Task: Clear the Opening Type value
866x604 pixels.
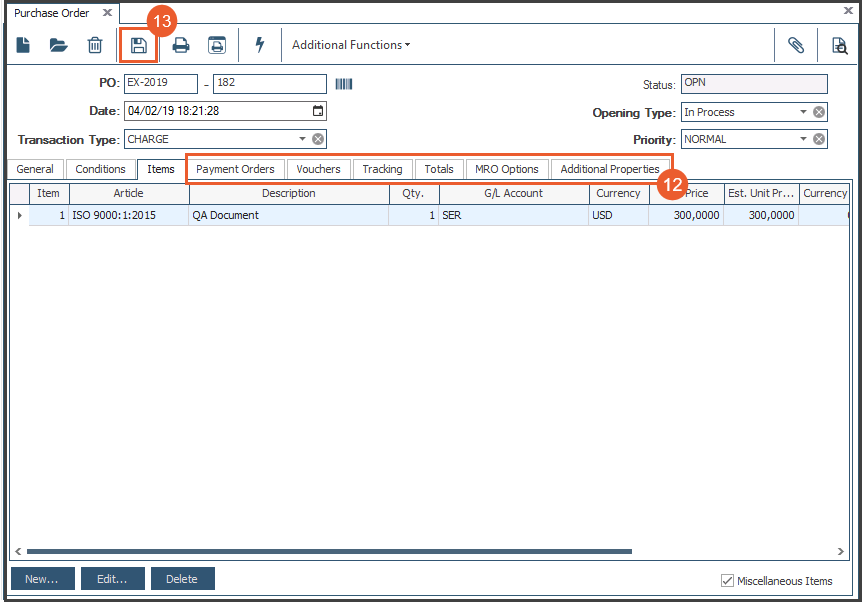Action: (x=819, y=112)
